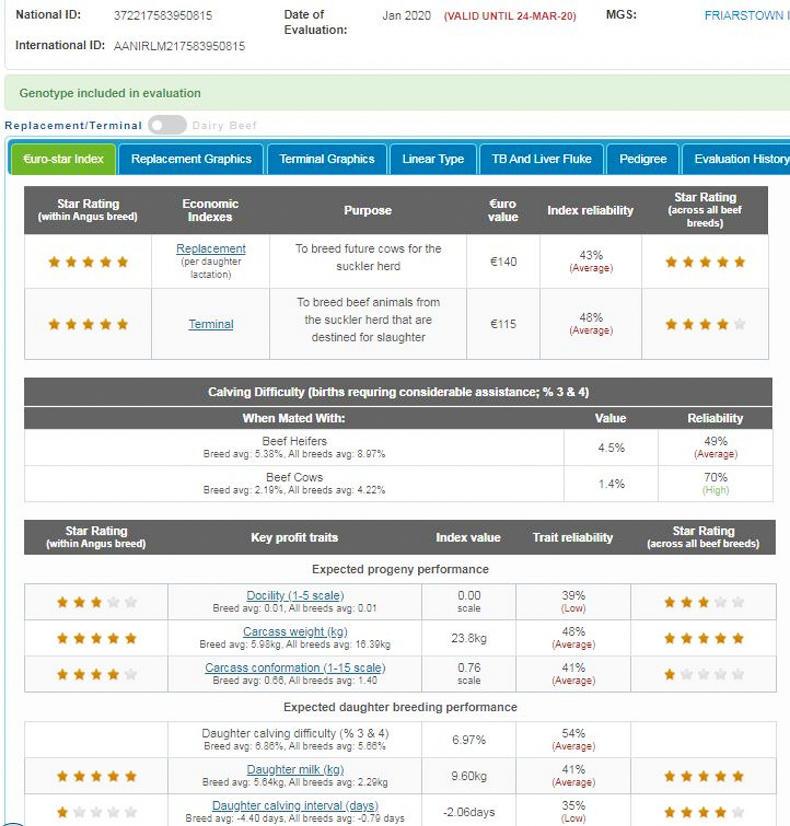
Task: Open the Terminal Graphics tab
Action: click(327, 159)
